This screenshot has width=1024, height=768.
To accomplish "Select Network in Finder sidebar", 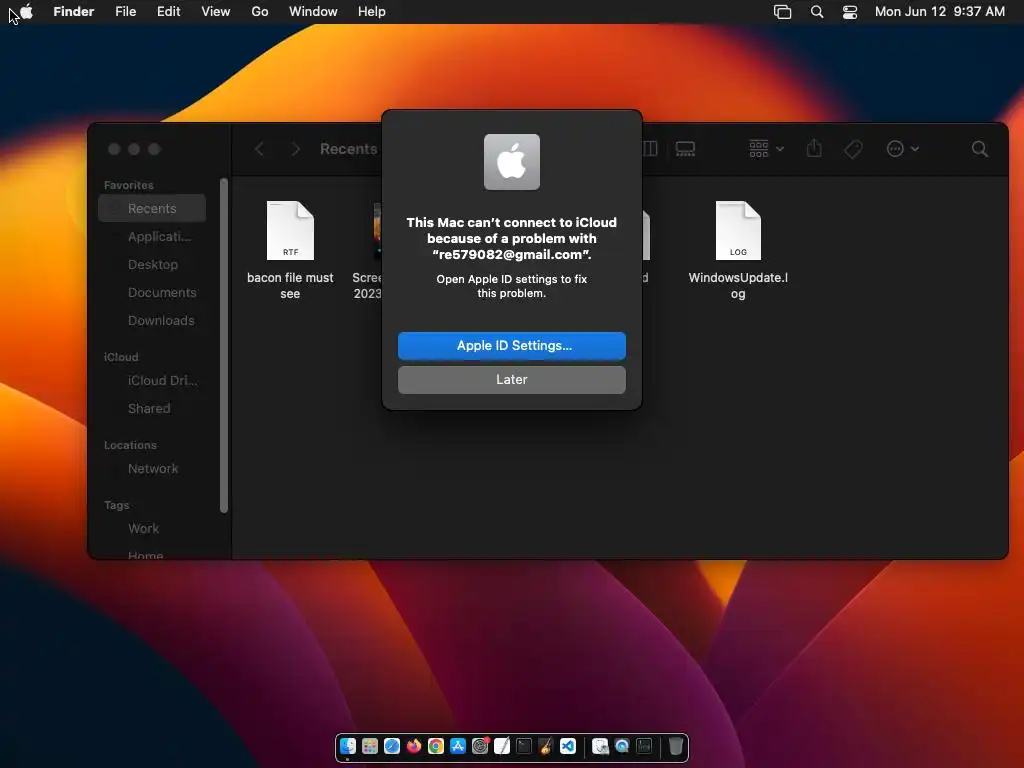I will click(x=152, y=468).
